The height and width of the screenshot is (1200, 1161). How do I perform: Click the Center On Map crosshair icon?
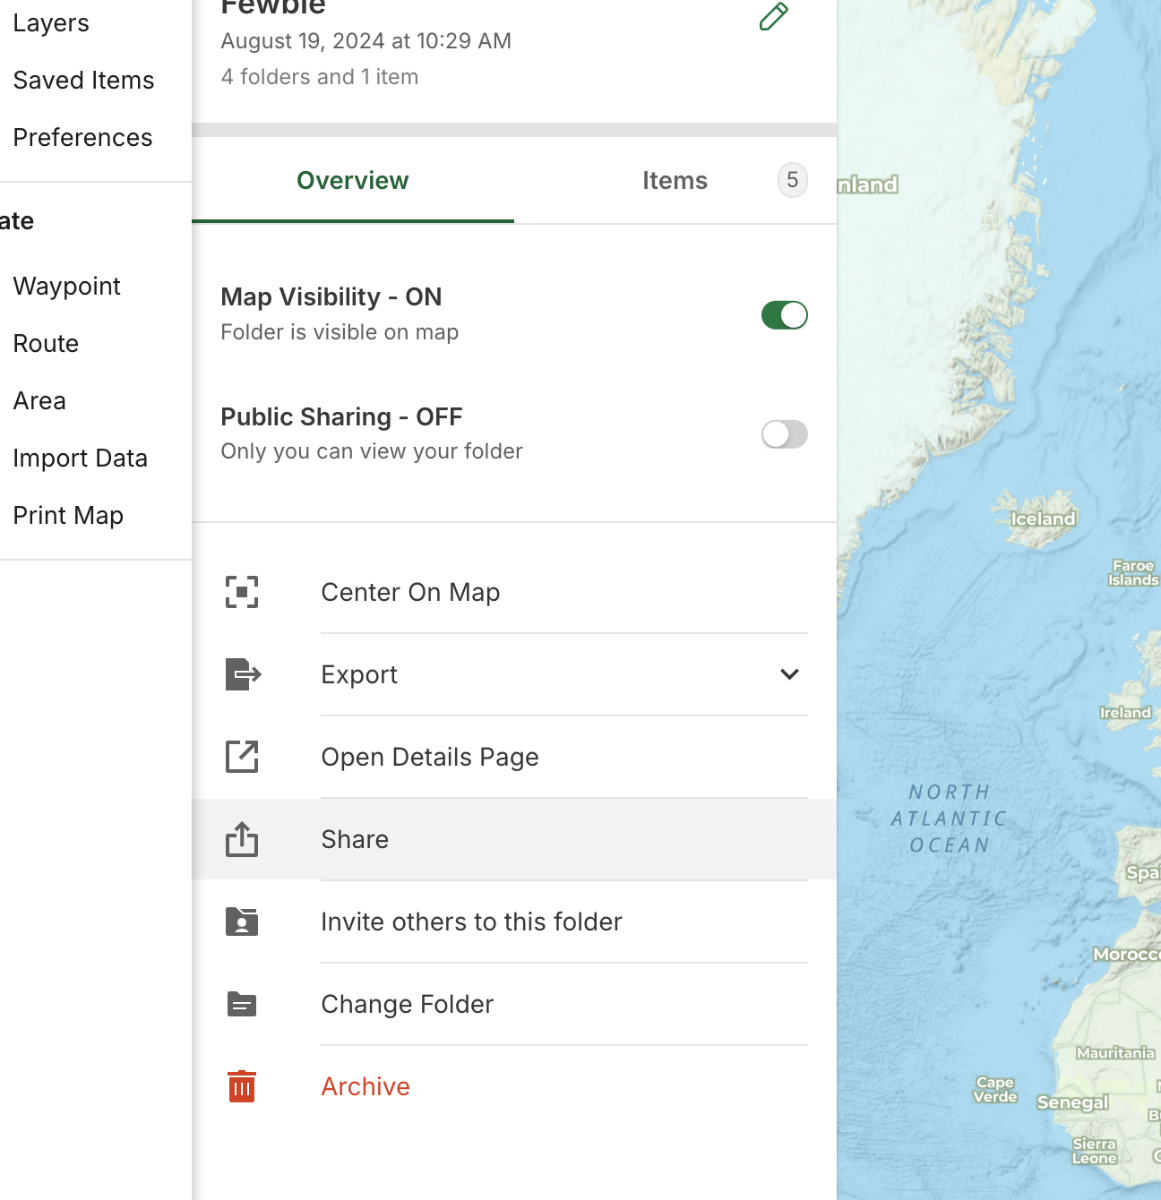pos(242,592)
